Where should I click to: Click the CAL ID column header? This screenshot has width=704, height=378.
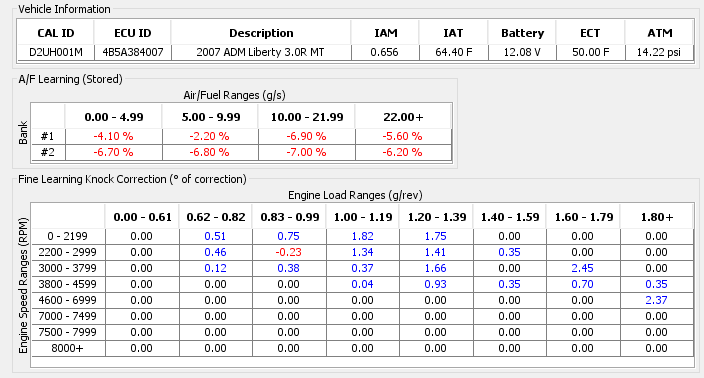(x=56, y=33)
